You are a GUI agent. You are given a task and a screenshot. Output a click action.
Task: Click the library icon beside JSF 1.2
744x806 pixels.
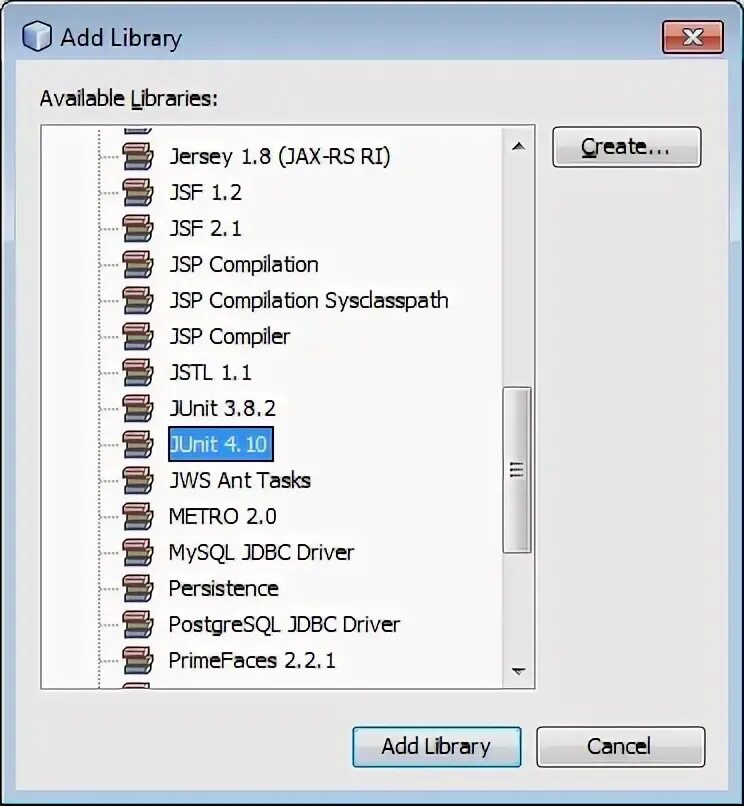(x=138, y=192)
